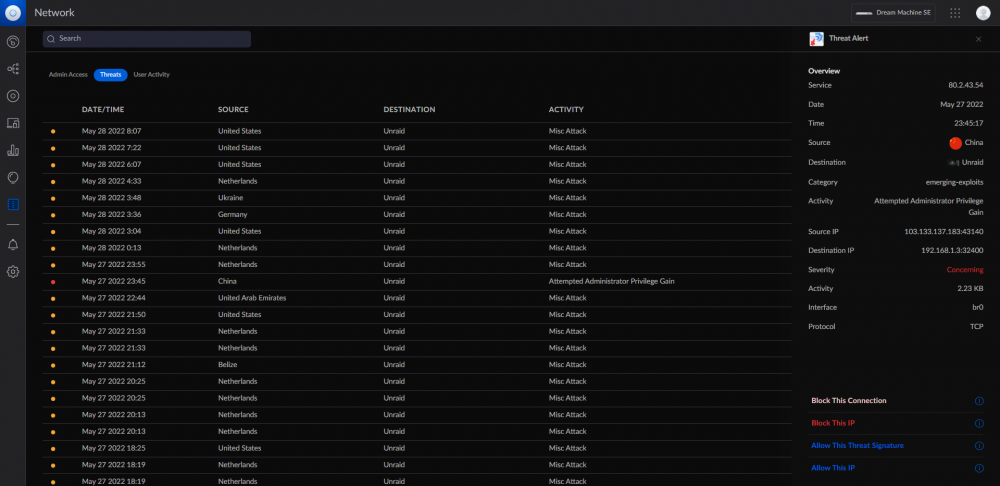Click the Belize source cell
This screenshot has height=486, width=1000.
(228, 365)
